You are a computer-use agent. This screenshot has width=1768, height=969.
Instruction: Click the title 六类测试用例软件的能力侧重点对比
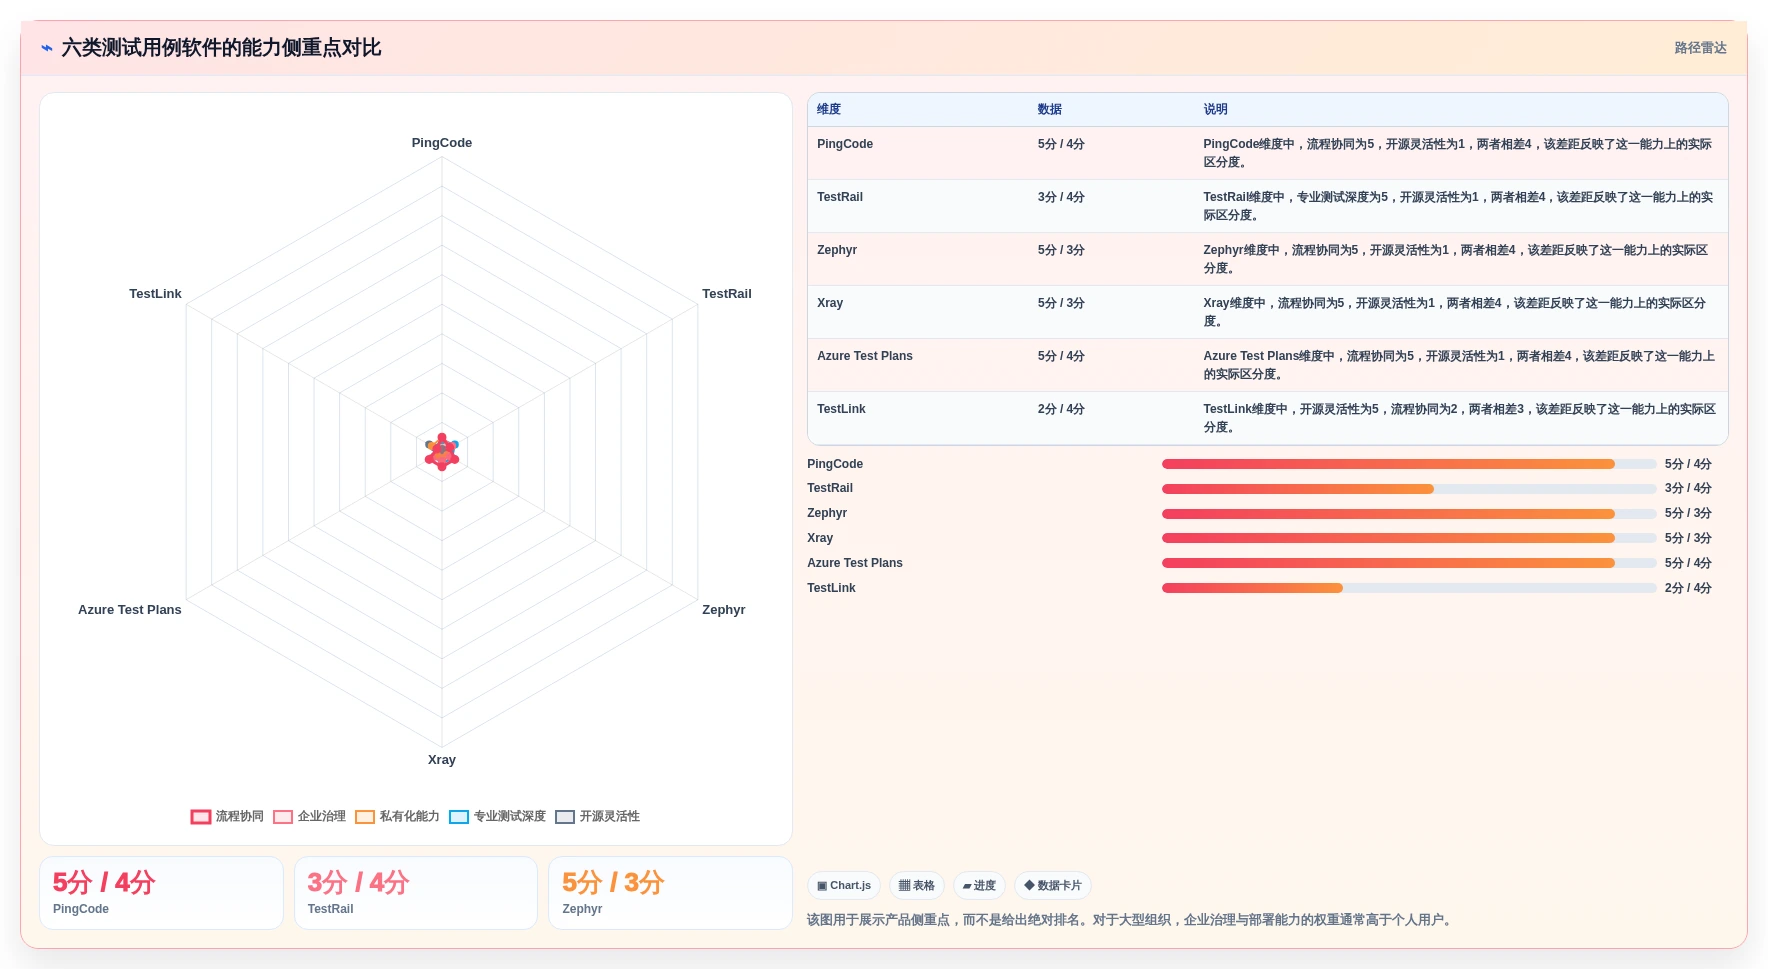[x=221, y=48]
